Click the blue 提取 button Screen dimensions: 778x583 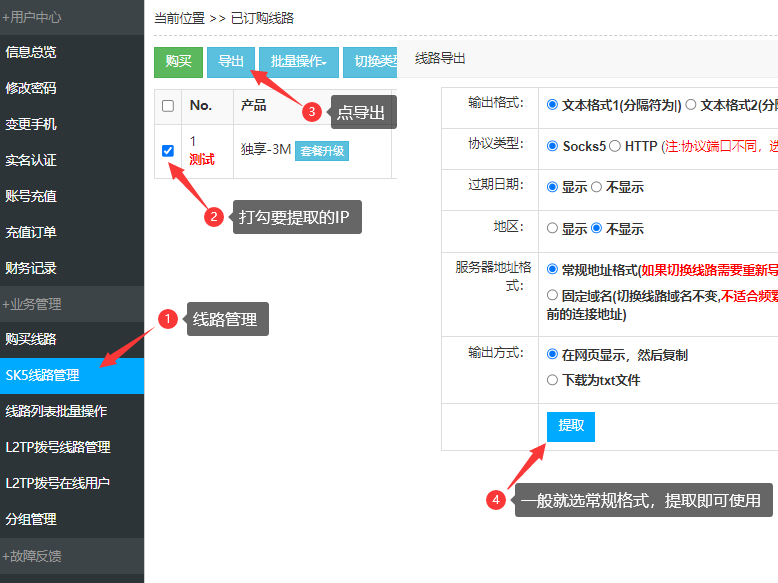(x=571, y=426)
